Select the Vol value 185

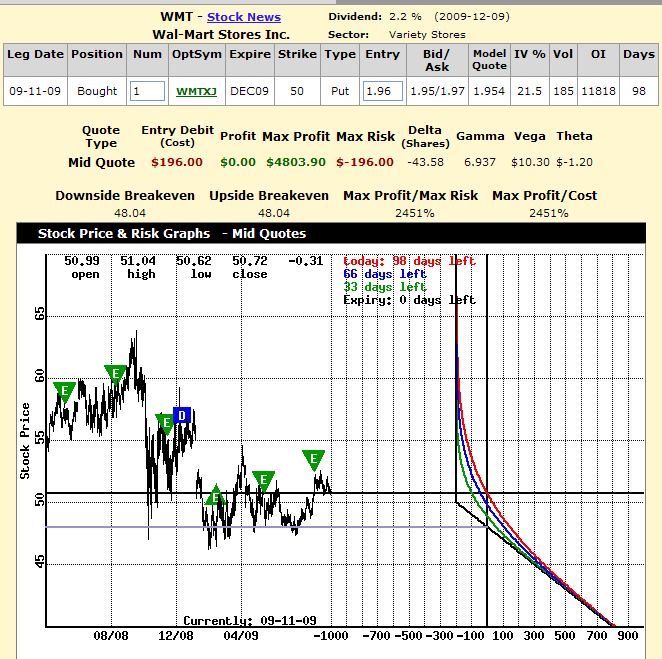[x=563, y=91]
